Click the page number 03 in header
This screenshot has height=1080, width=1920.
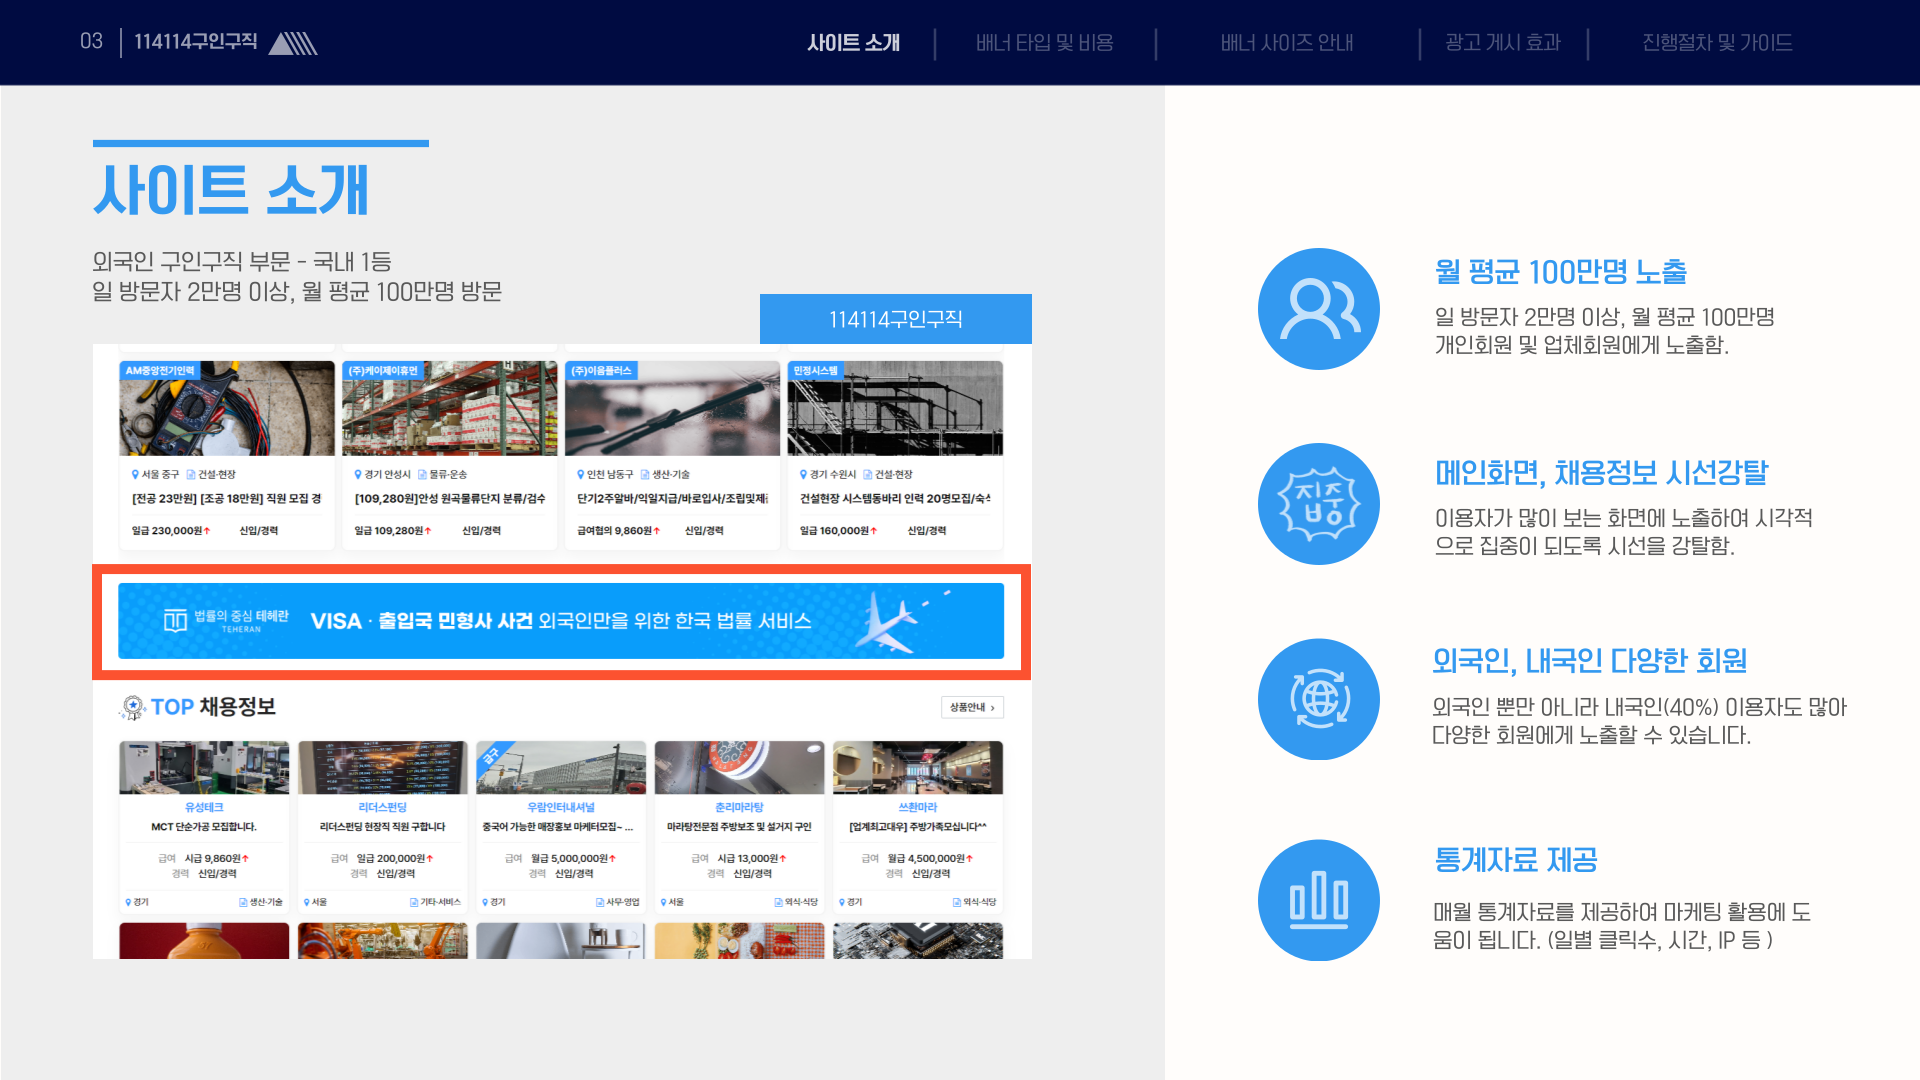(91, 41)
